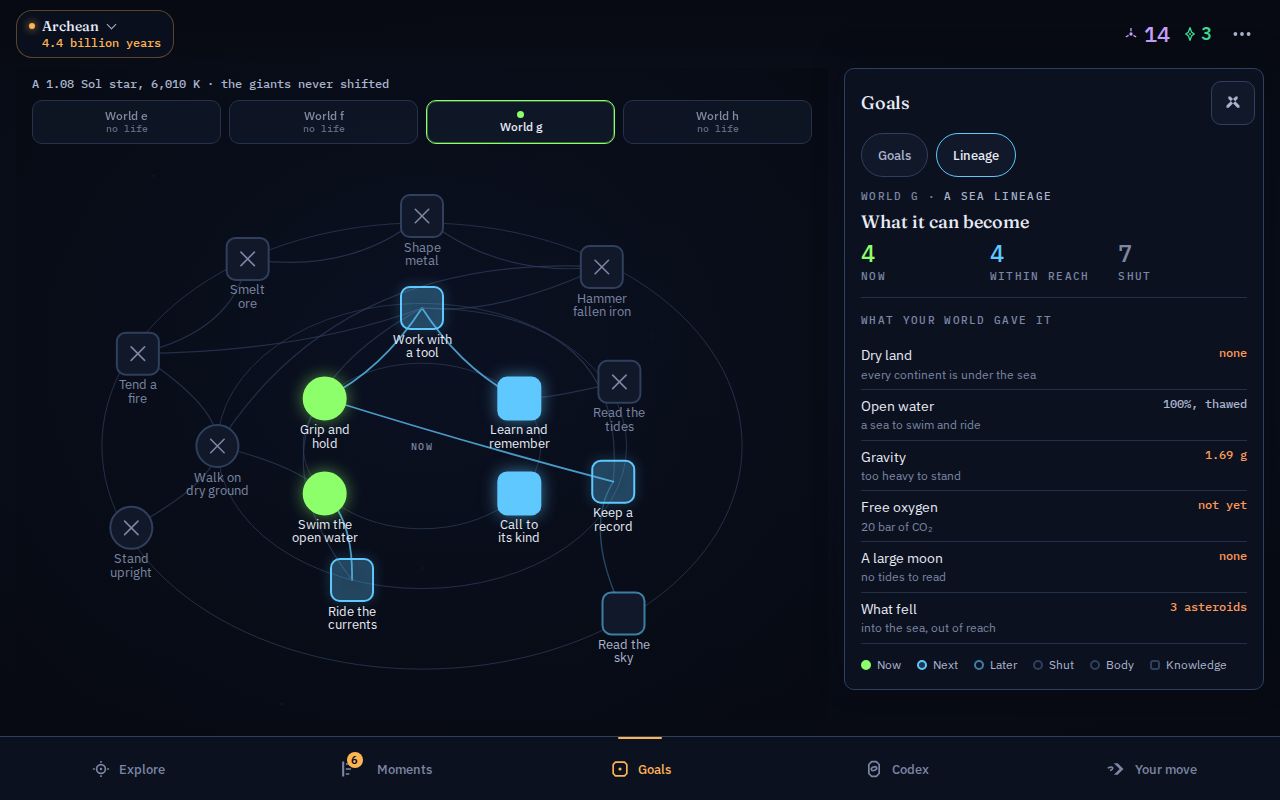Image resolution: width=1280 pixels, height=800 pixels.
Task: Select the World g tab
Action: [520, 122]
